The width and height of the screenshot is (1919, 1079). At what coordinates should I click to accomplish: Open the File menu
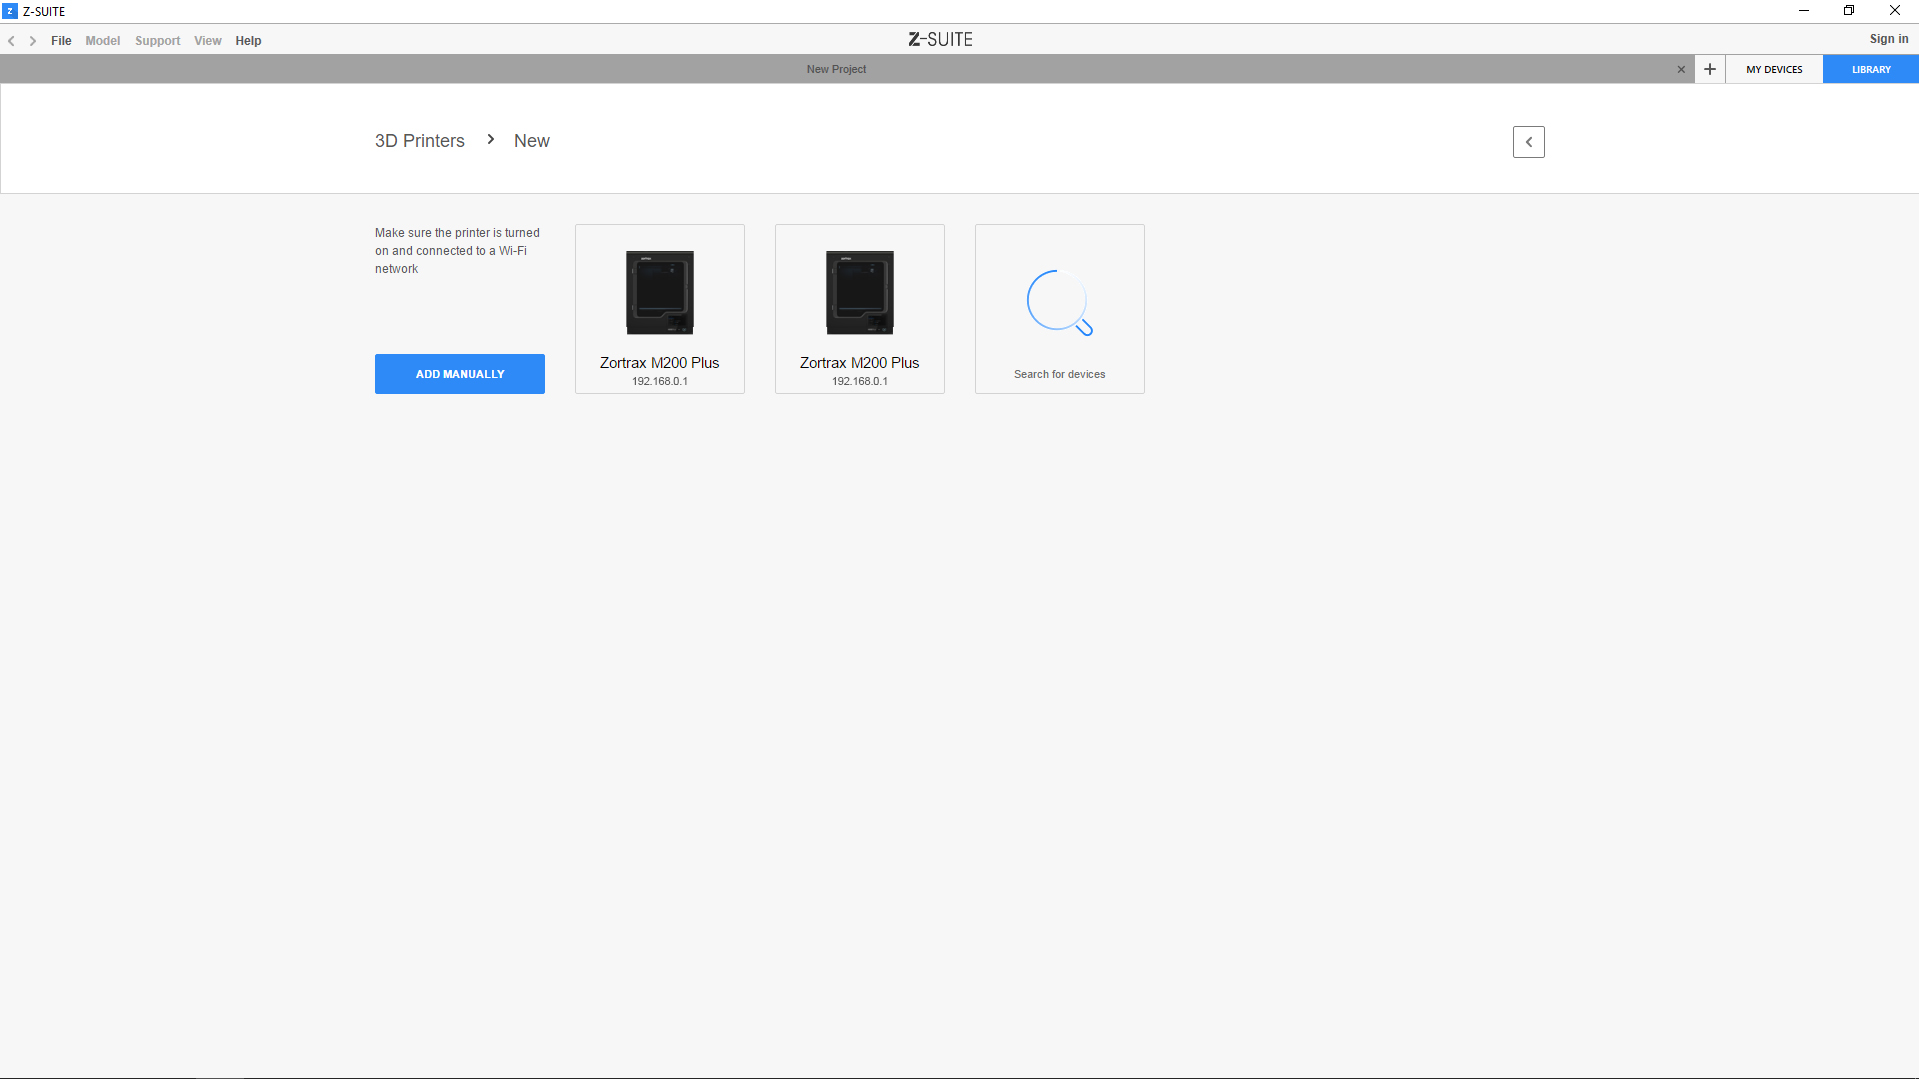[61, 41]
